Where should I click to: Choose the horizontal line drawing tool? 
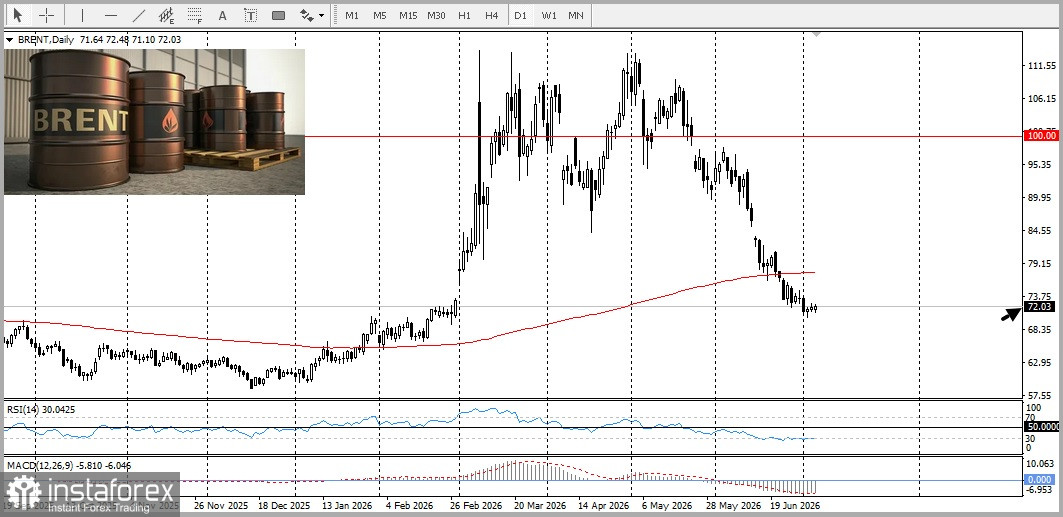(111, 15)
